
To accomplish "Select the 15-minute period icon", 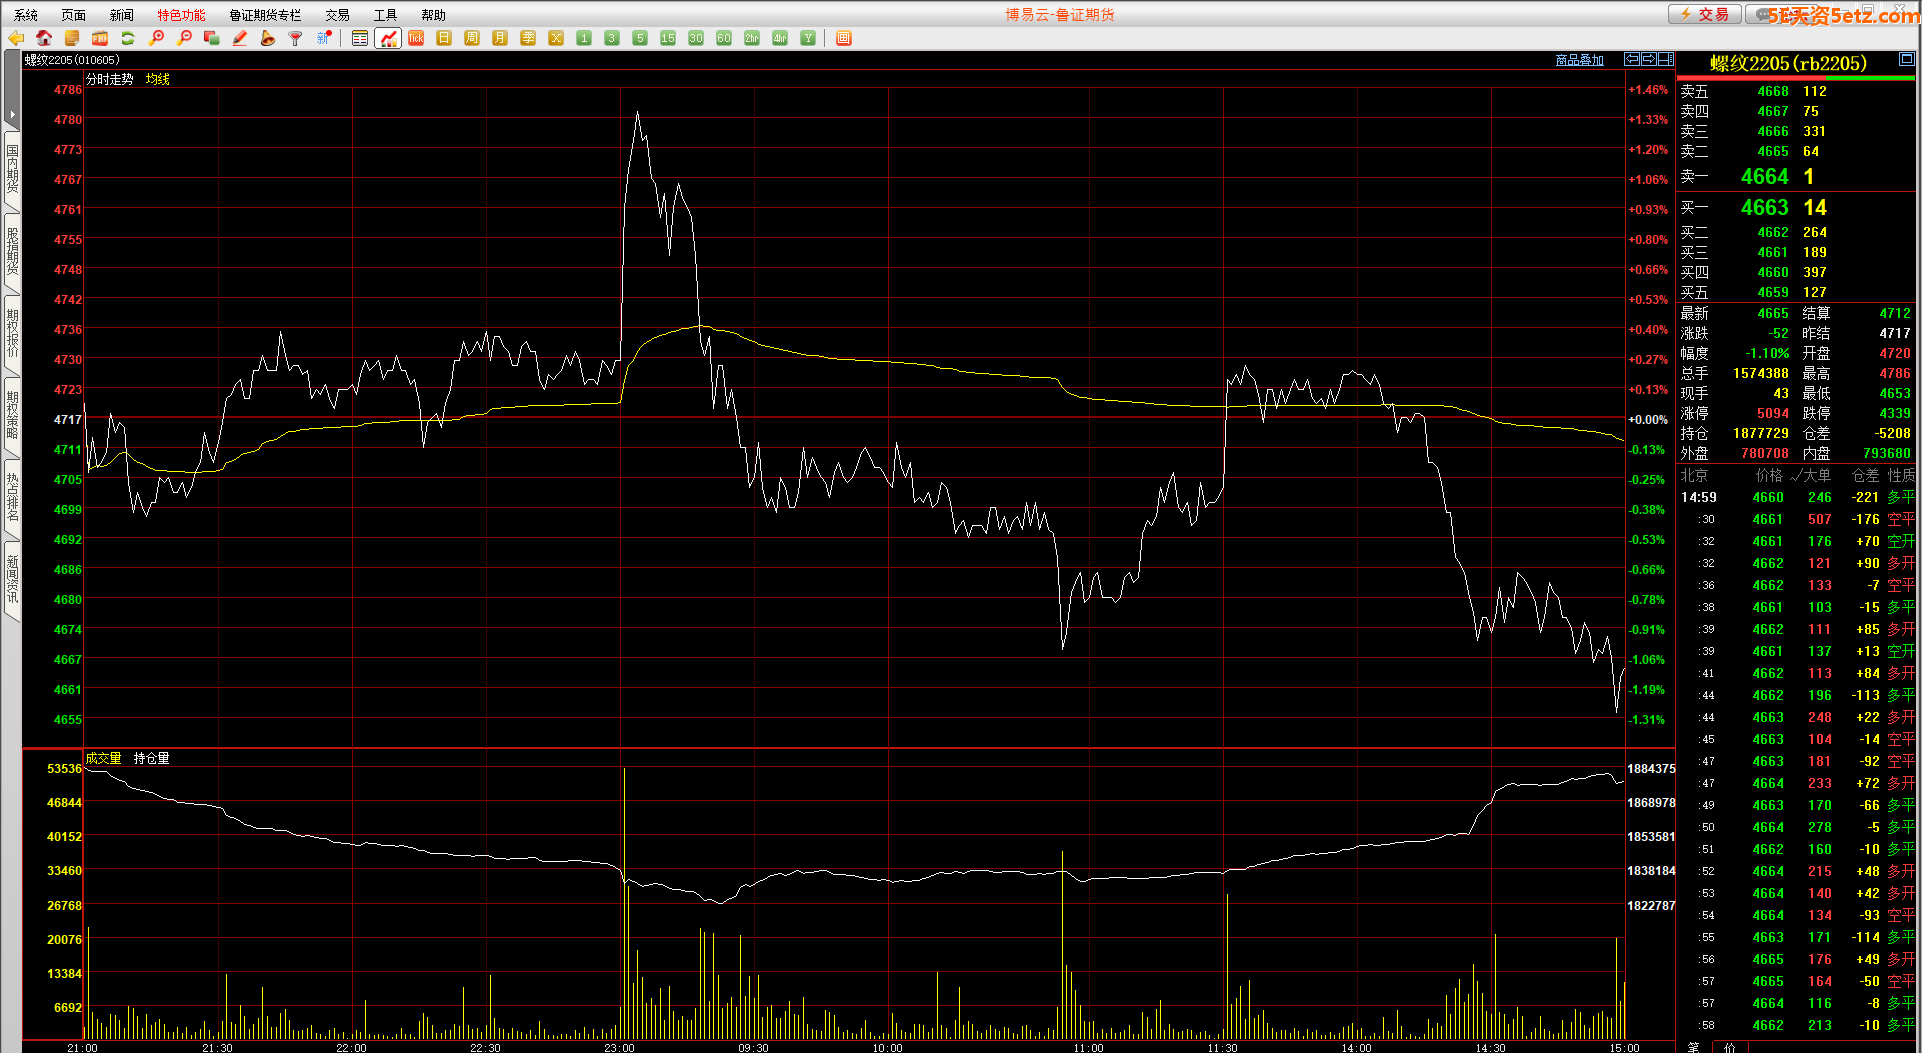I will pyautogui.click(x=668, y=38).
